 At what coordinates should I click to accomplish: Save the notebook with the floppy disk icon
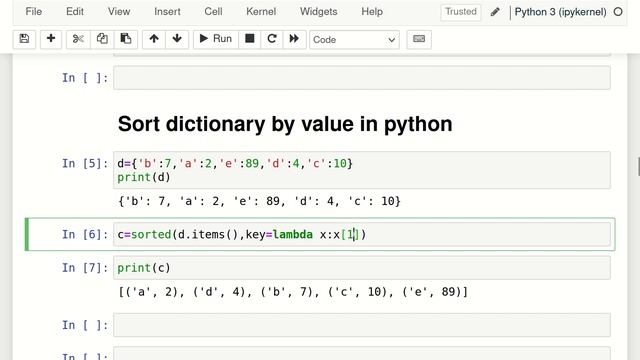[24, 39]
